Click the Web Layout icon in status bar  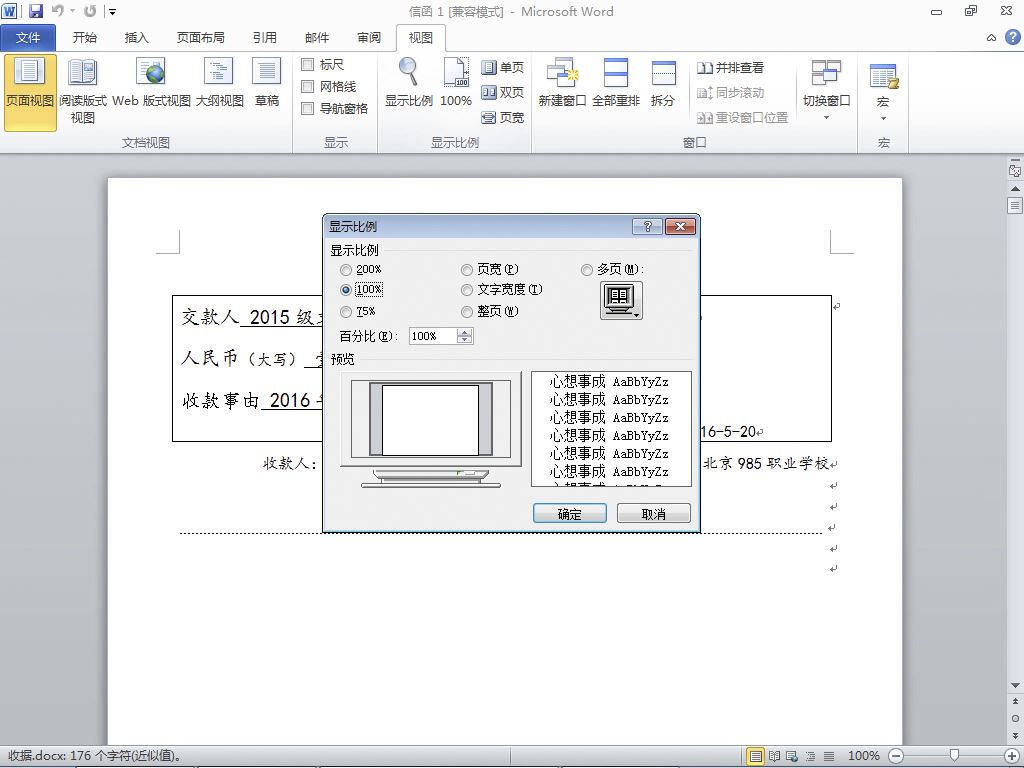click(x=792, y=756)
